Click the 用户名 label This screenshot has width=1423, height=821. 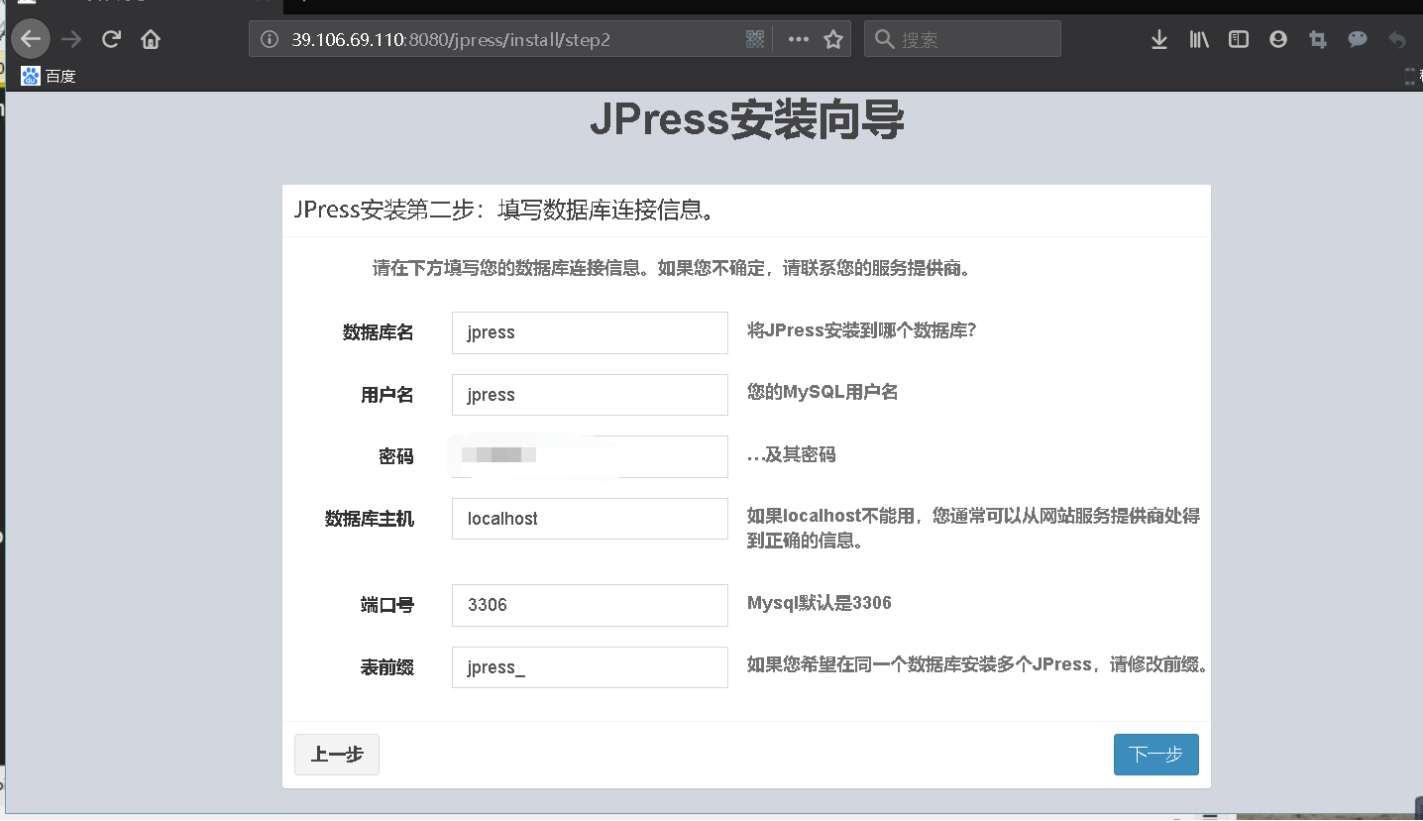387,394
